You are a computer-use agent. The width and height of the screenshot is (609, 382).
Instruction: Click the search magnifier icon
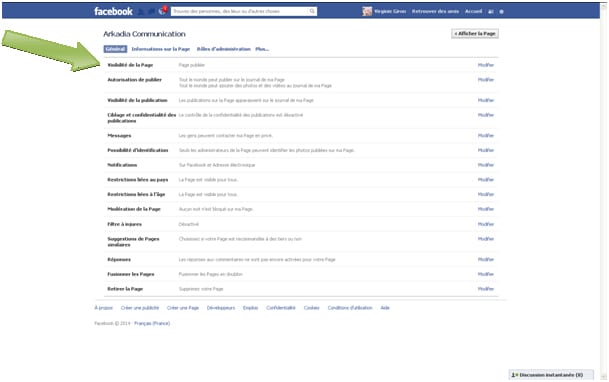tap(312, 11)
